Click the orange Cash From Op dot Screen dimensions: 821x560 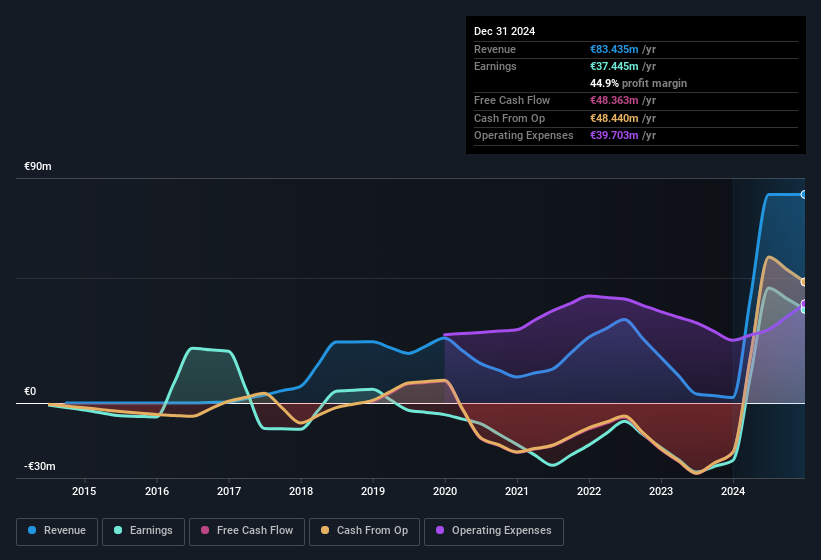coord(326,531)
